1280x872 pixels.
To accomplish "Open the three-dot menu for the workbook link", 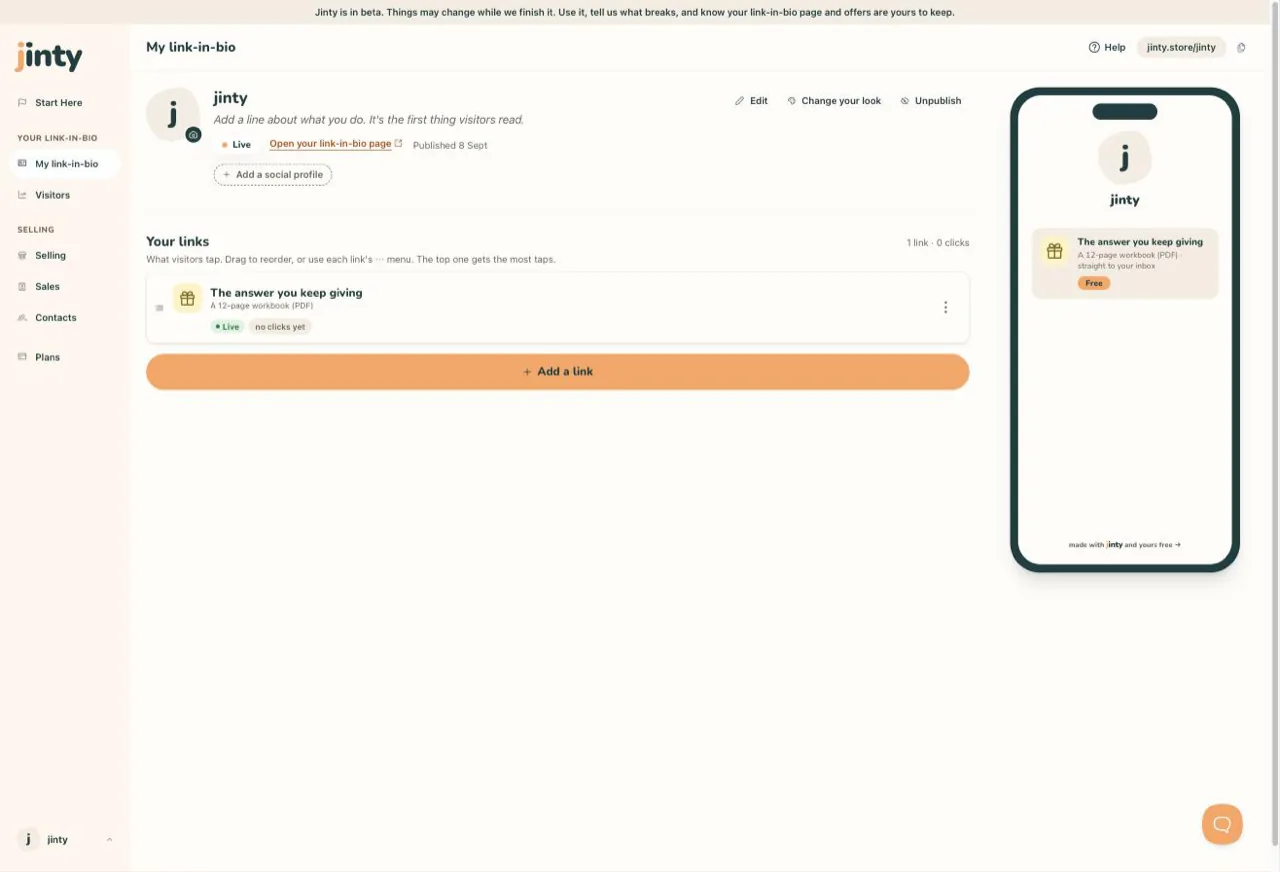I will click(945, 307).
